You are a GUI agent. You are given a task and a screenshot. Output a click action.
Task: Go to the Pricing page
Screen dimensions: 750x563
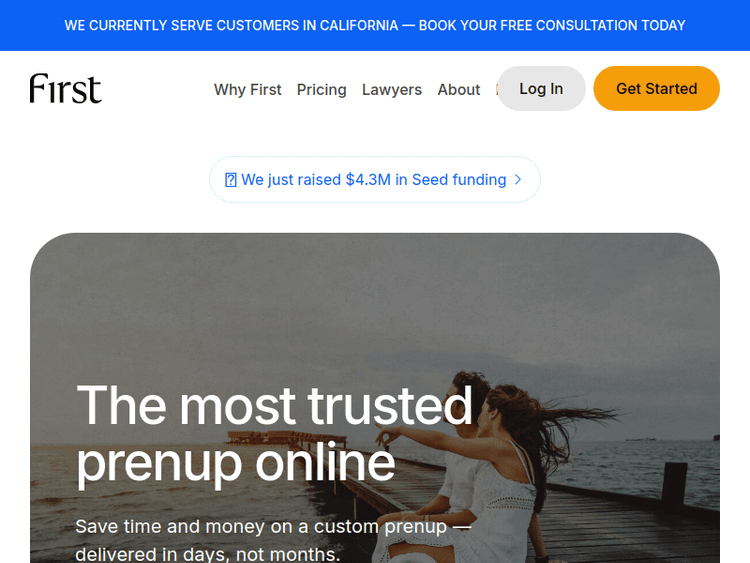click(321, 89)
